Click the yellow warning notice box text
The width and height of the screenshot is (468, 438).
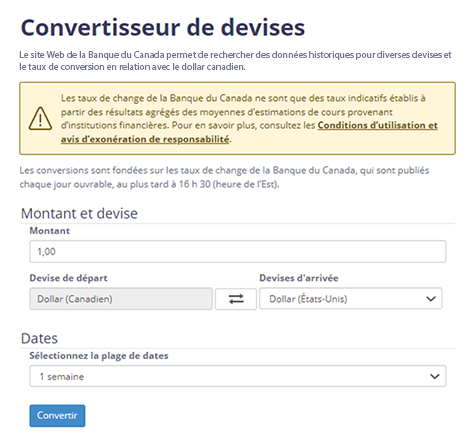click(249, 118)
